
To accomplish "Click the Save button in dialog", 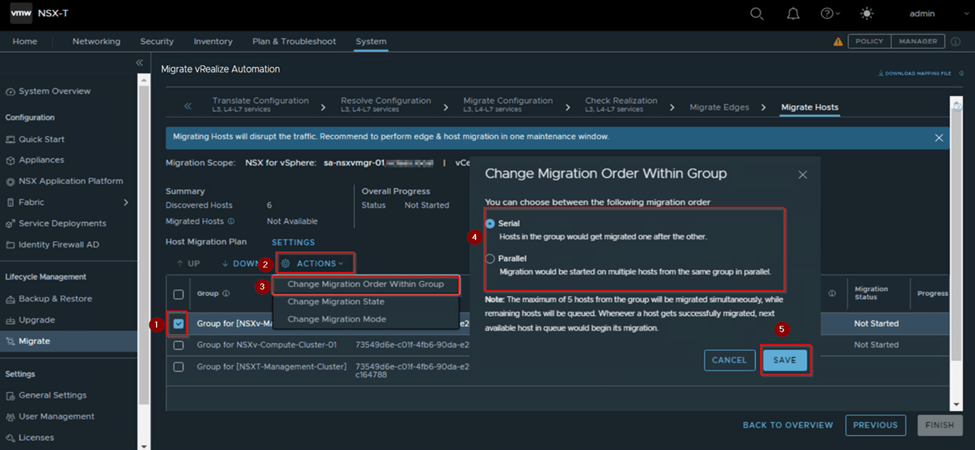I will 785,360.
